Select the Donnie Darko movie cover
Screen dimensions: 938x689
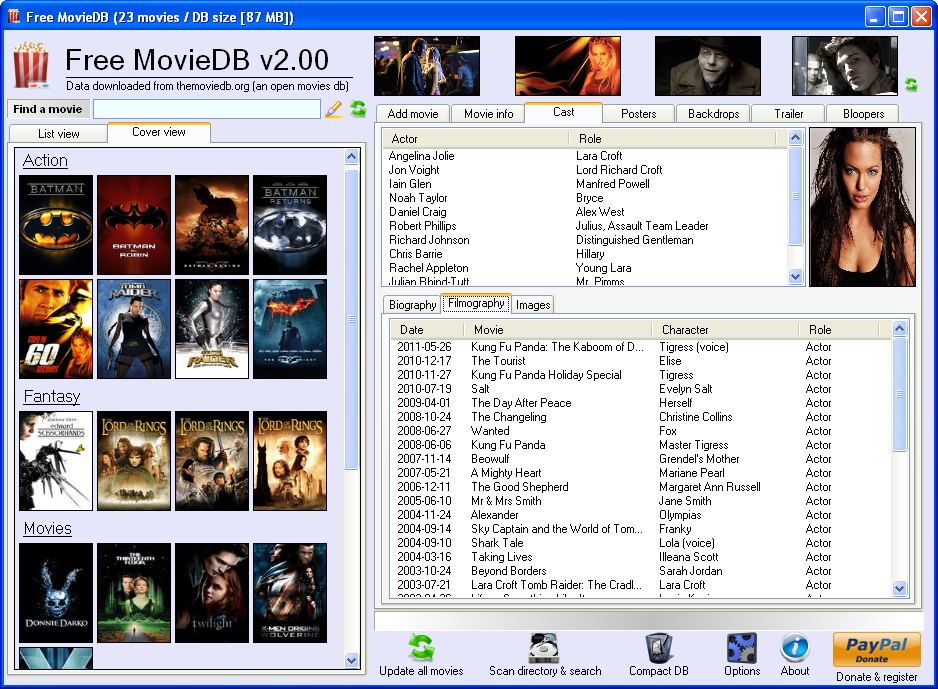[56, 593]
